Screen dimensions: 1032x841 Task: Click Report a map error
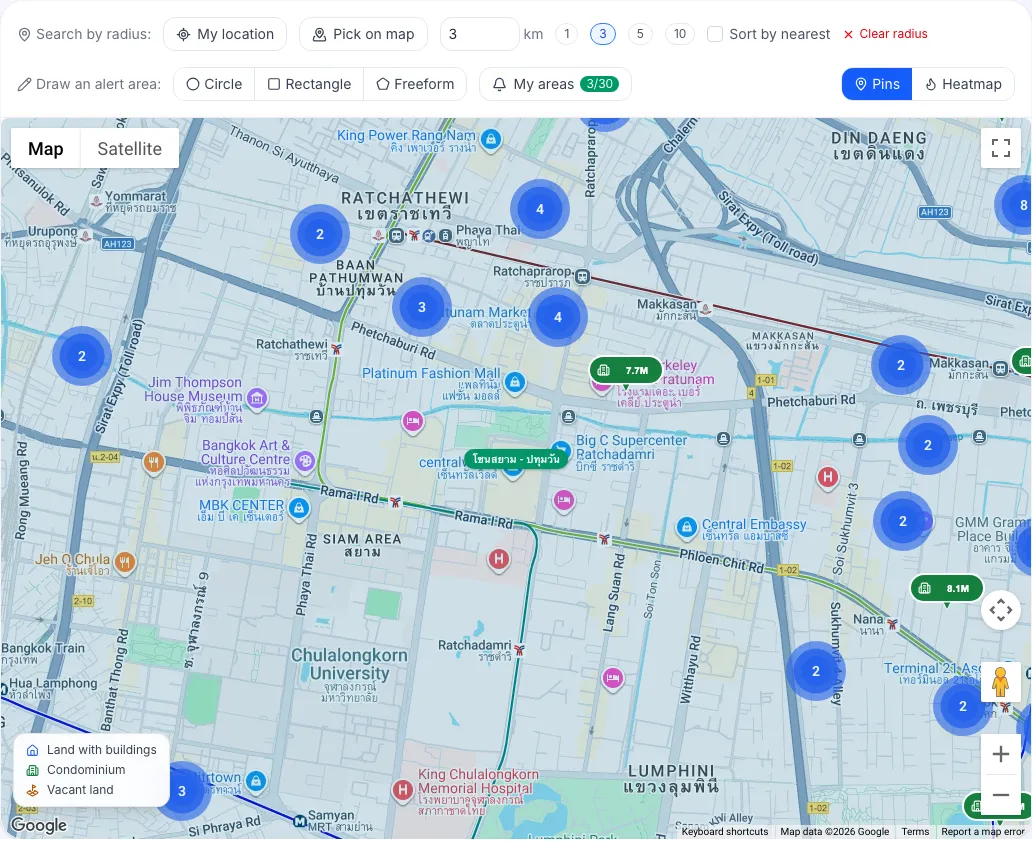click(x=983, y=832)
